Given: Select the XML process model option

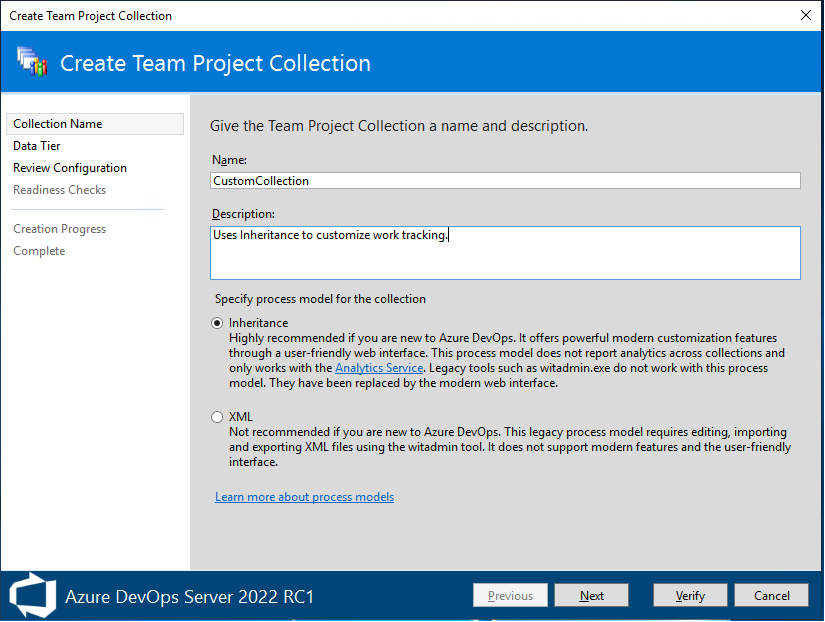Looking at the screenshot, I should point(217,417).
